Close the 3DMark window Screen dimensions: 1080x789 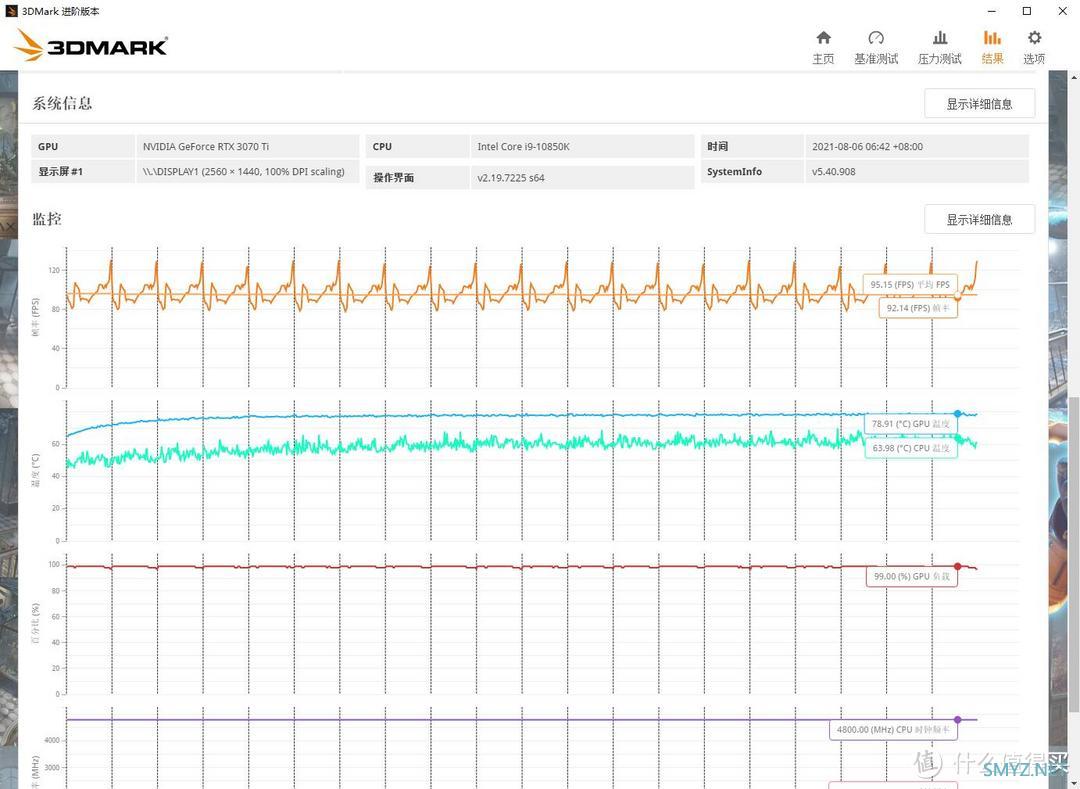pyautogui.click(x=1062, y=11)
